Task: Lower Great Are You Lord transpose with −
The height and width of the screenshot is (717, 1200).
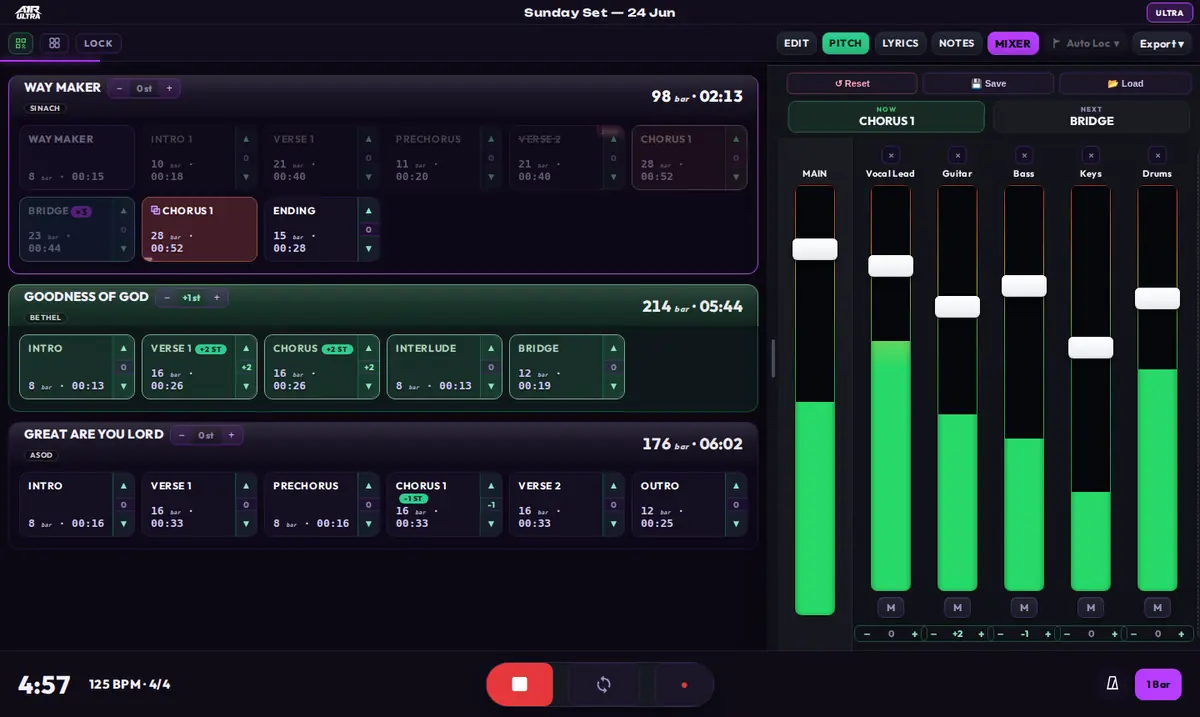Action: 181,435
